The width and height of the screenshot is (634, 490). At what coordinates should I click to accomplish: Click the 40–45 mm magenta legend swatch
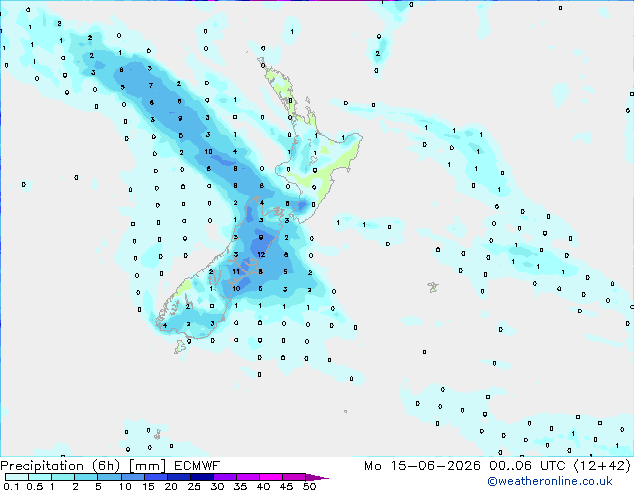[271, 477]
